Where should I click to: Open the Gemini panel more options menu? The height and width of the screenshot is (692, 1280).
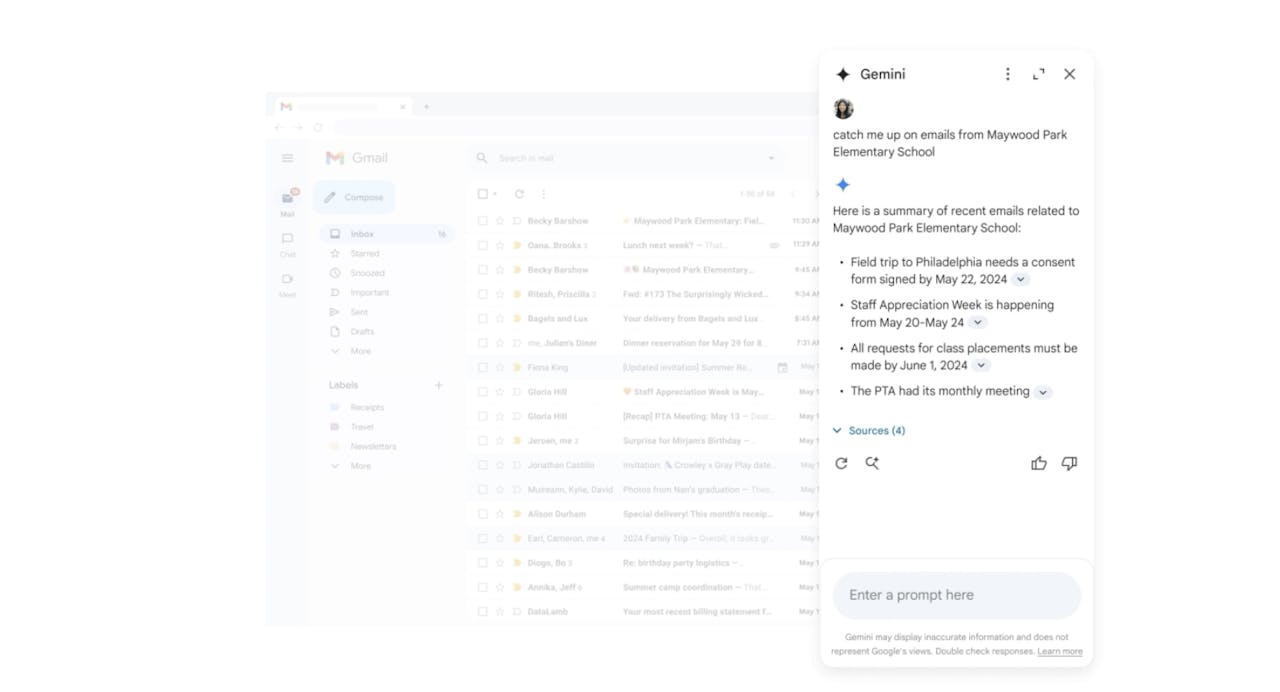point(1007,74)
